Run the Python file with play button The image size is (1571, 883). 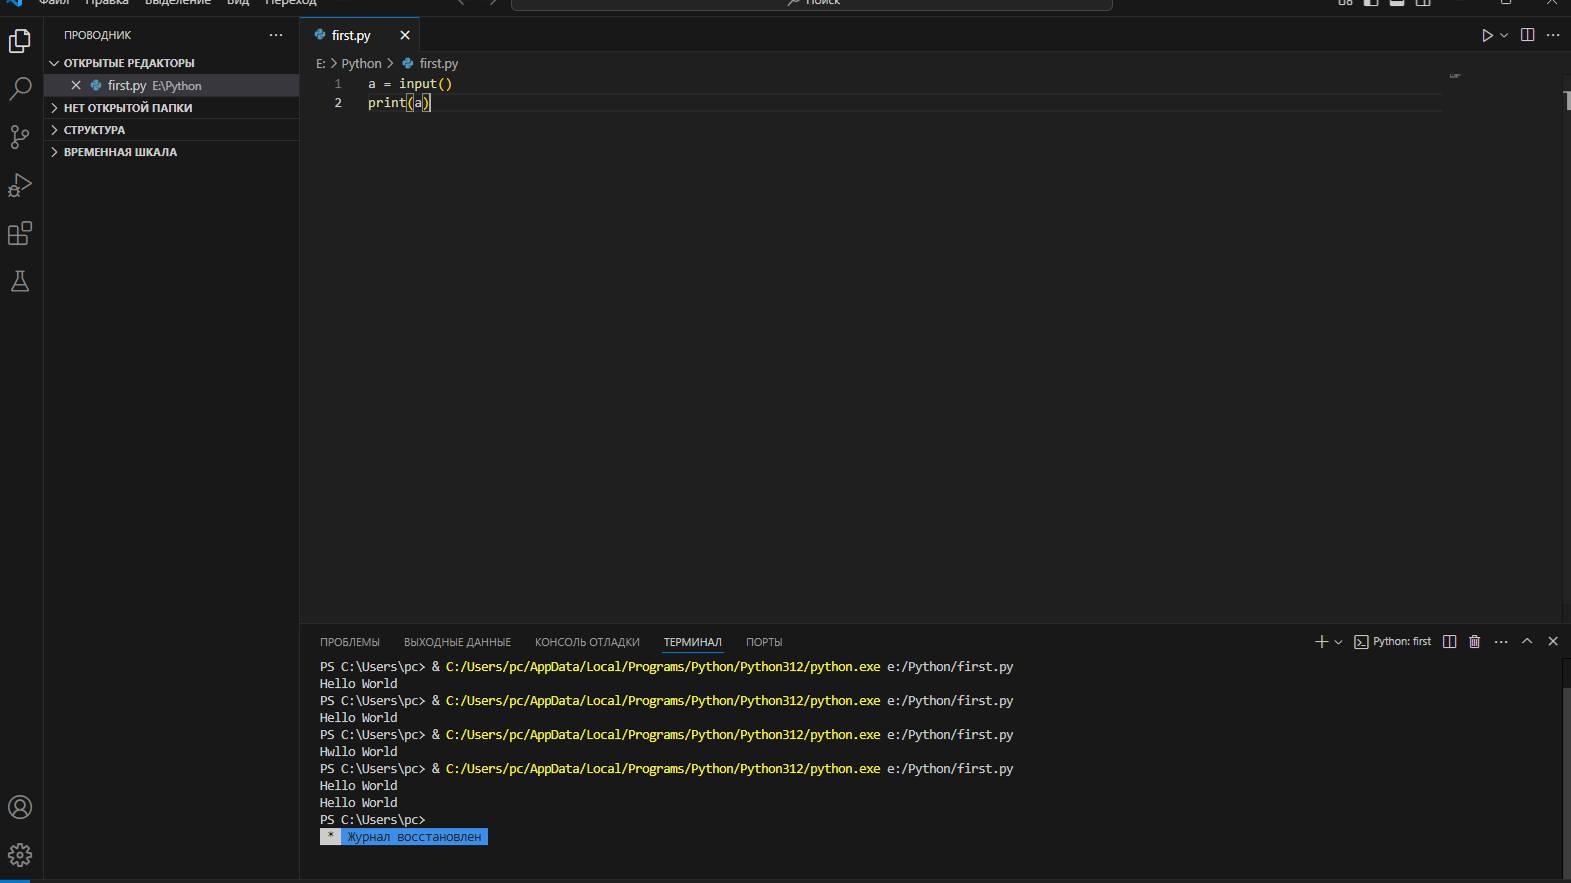[1487, 35]
